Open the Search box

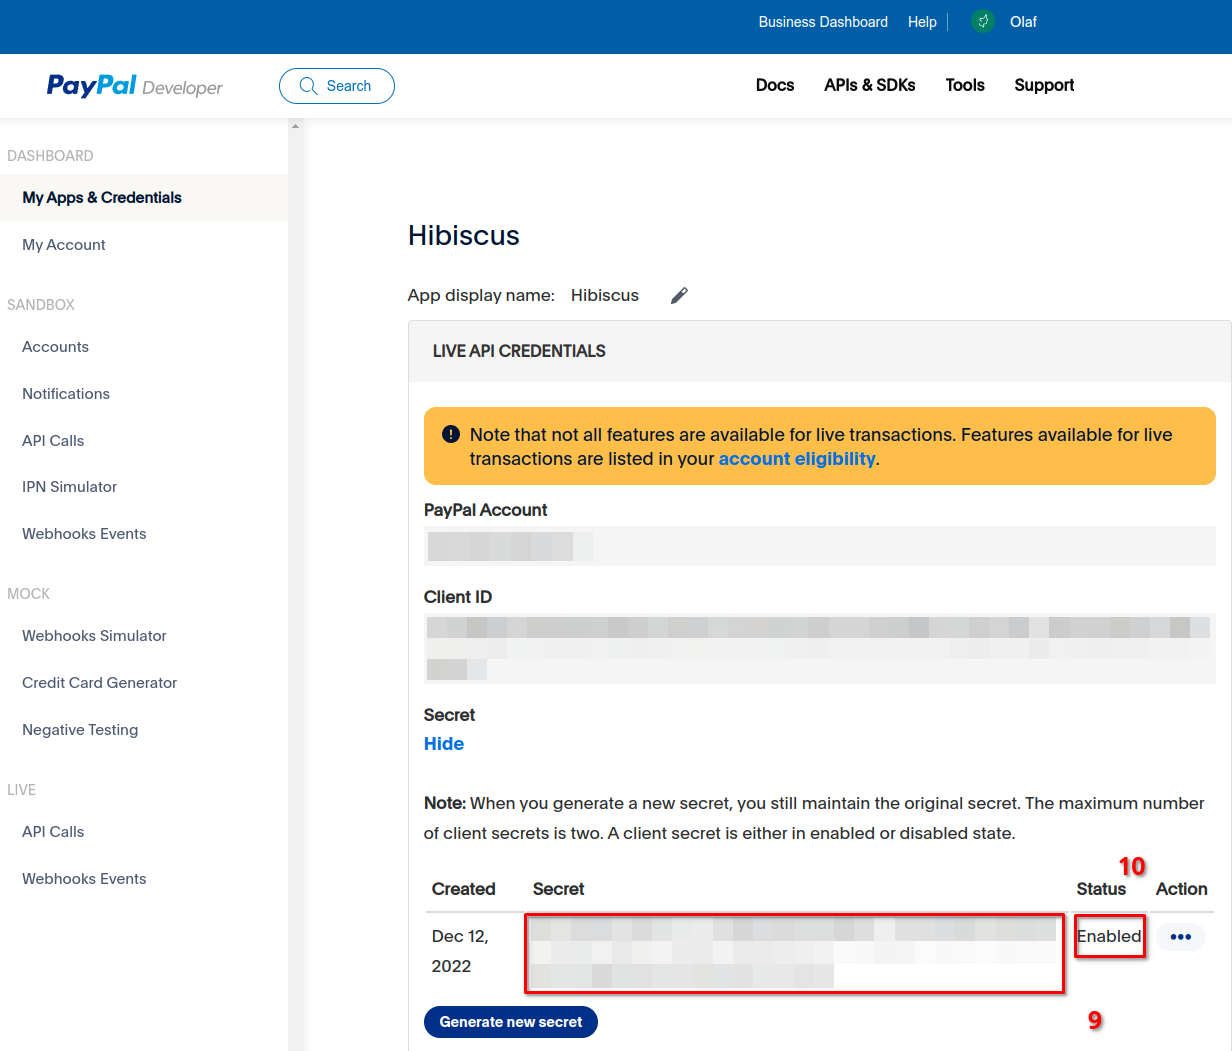pyautogui.click(x=337, y=86)
